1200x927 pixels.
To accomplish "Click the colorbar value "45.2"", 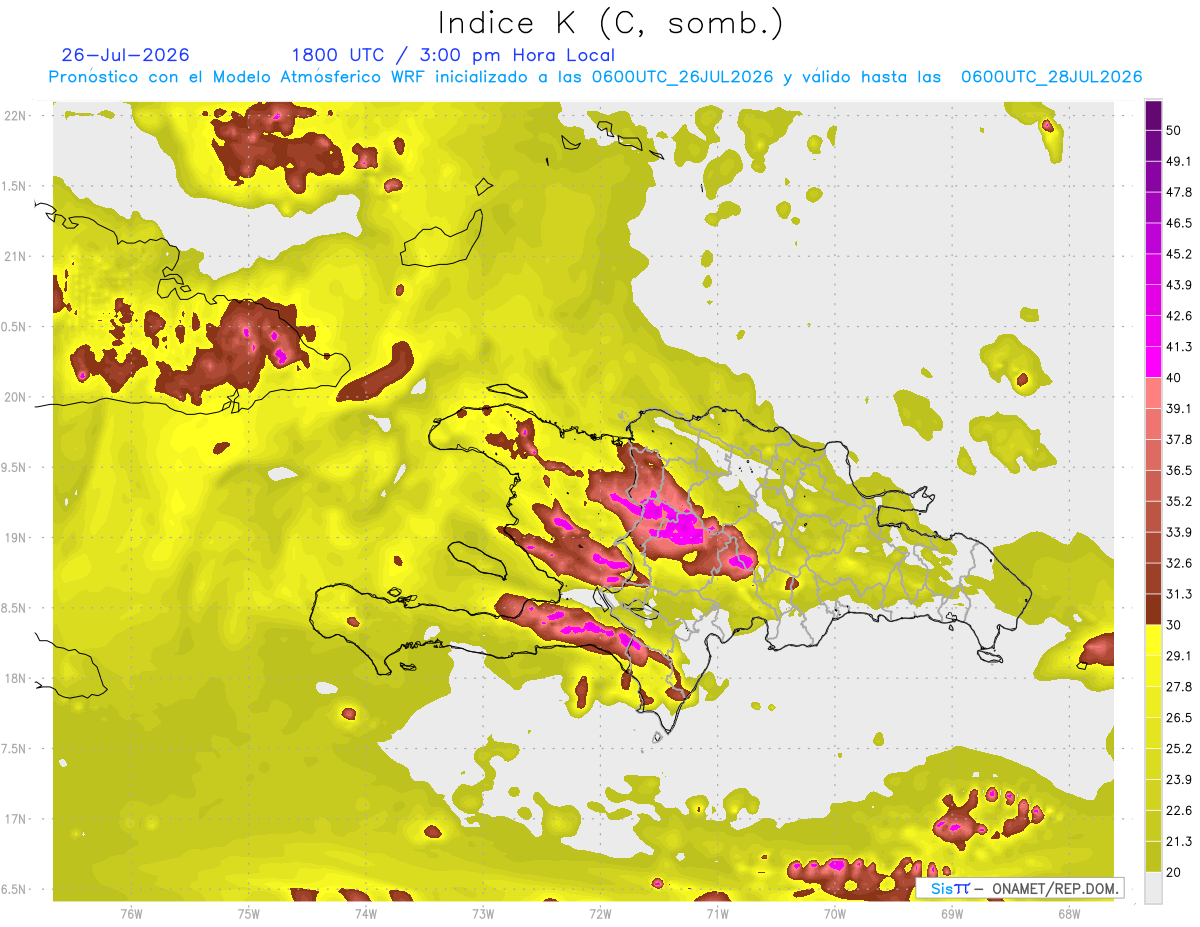I will click(x=1179, y=254).
